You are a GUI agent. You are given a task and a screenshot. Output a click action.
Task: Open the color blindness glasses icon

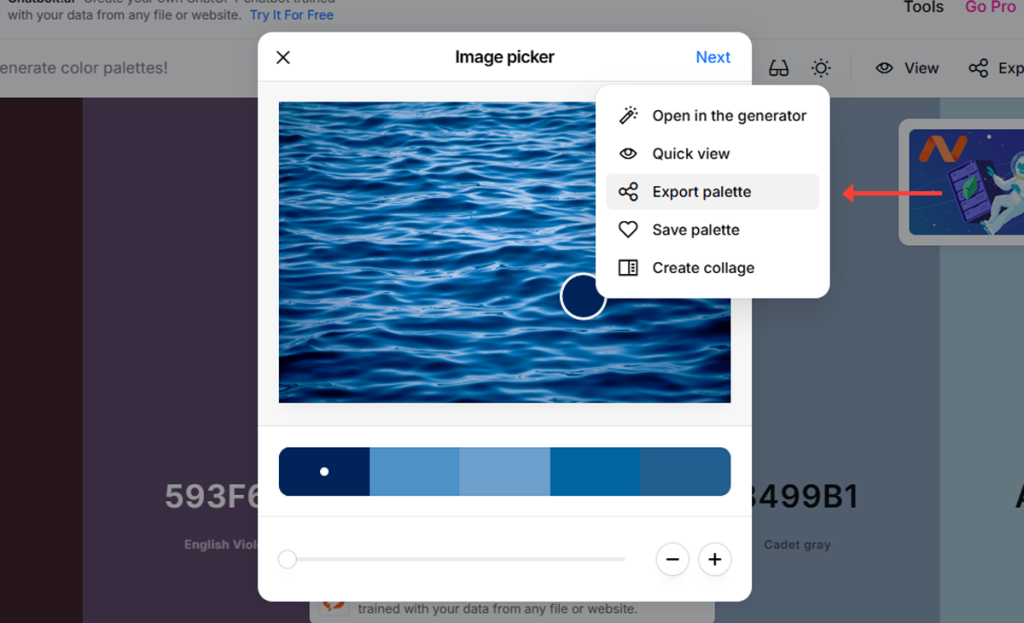778,68
